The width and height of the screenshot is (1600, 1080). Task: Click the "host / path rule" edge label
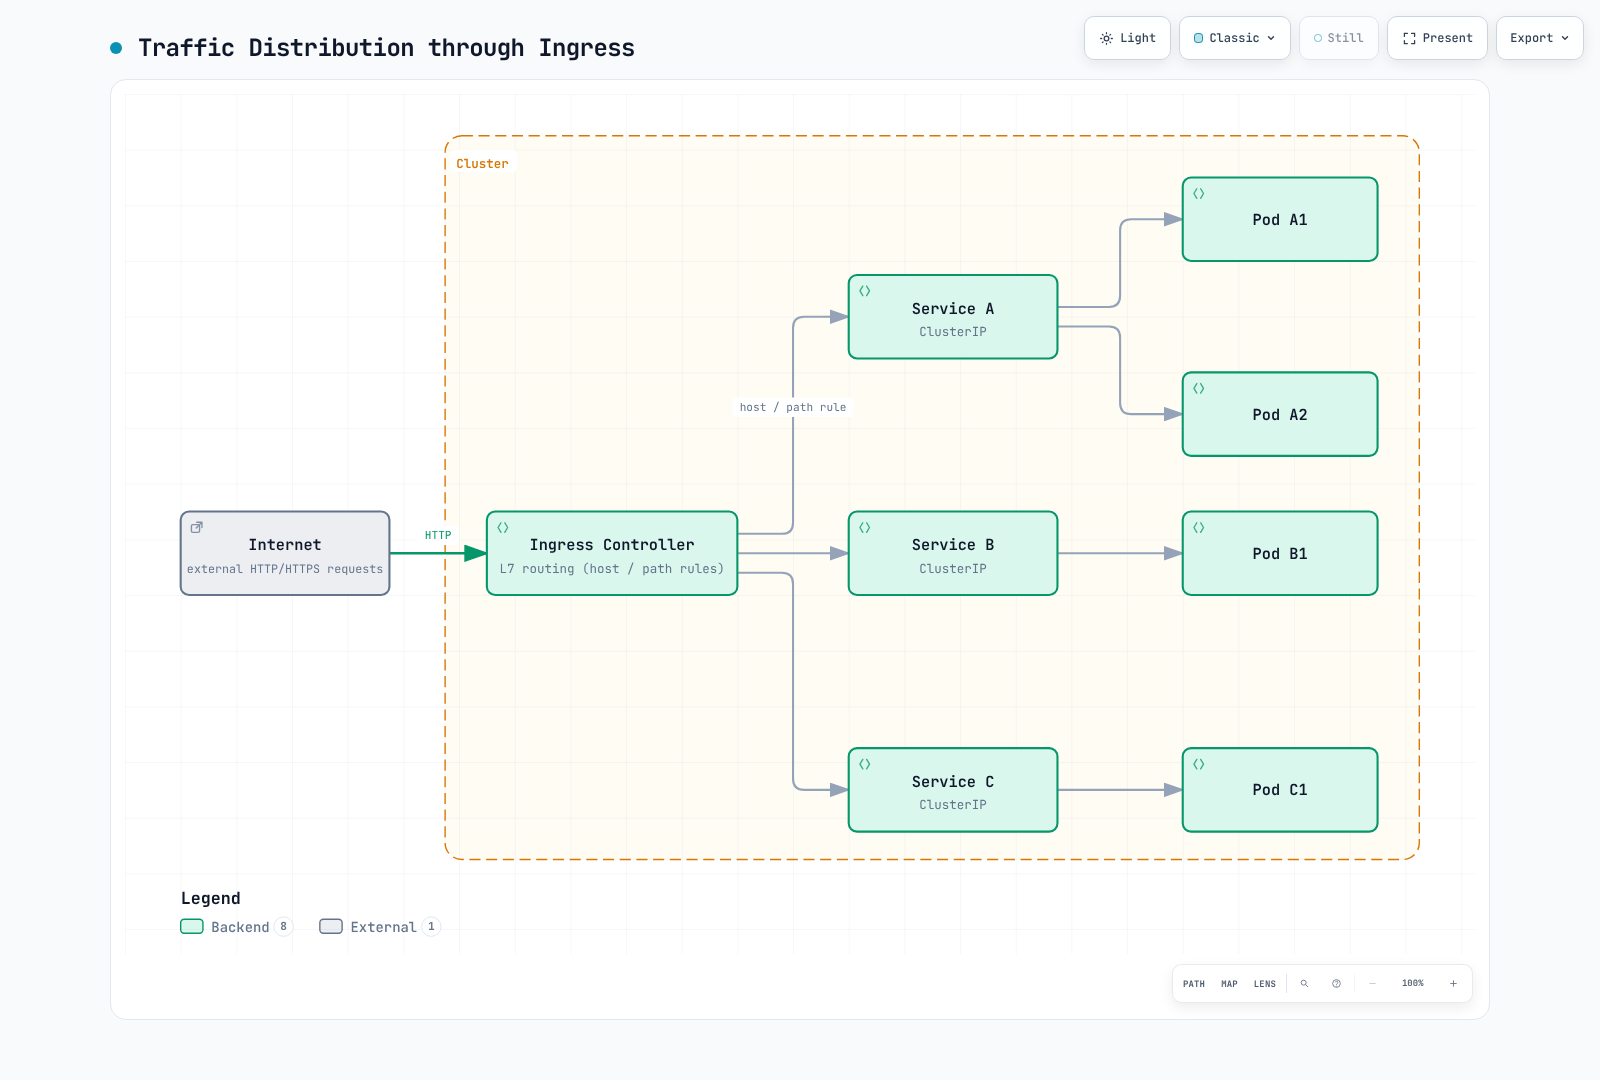coord(793,407)
